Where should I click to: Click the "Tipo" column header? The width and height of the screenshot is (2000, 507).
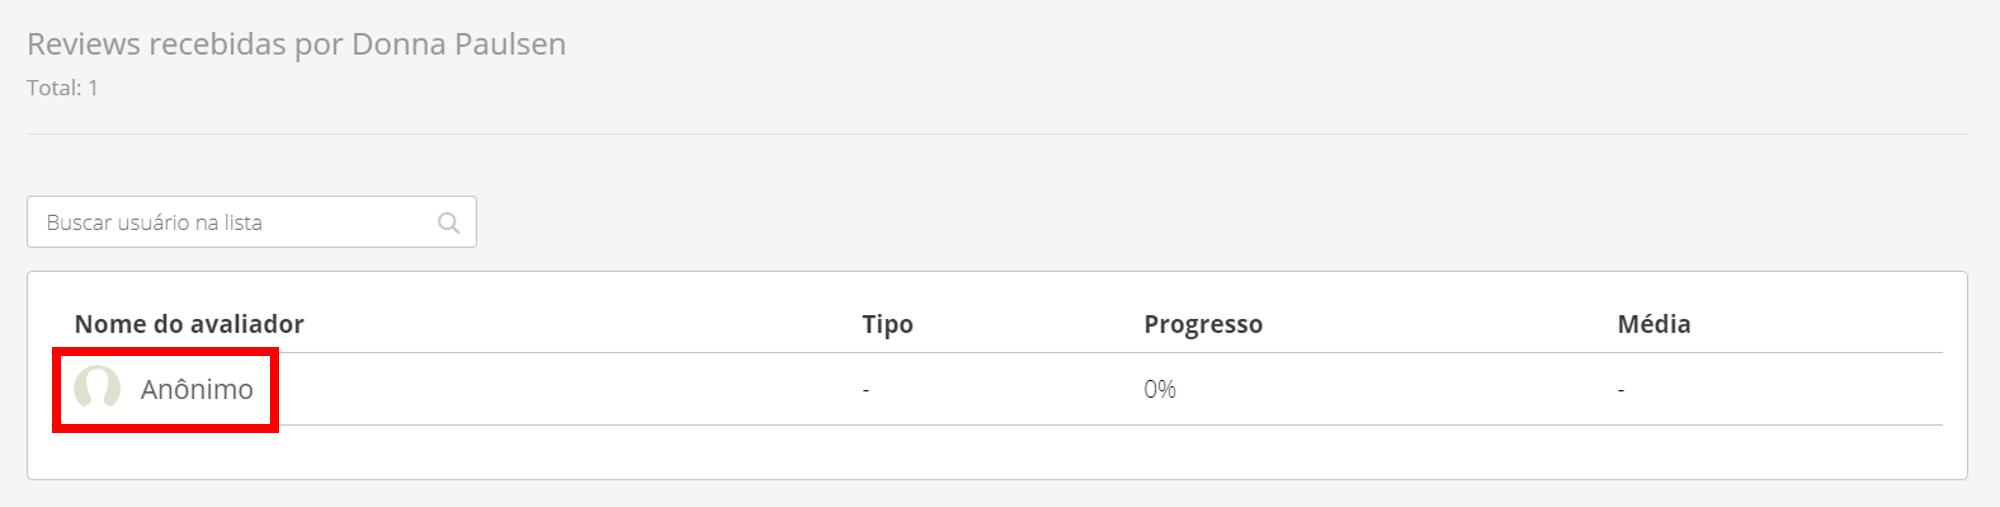point(887,324)
